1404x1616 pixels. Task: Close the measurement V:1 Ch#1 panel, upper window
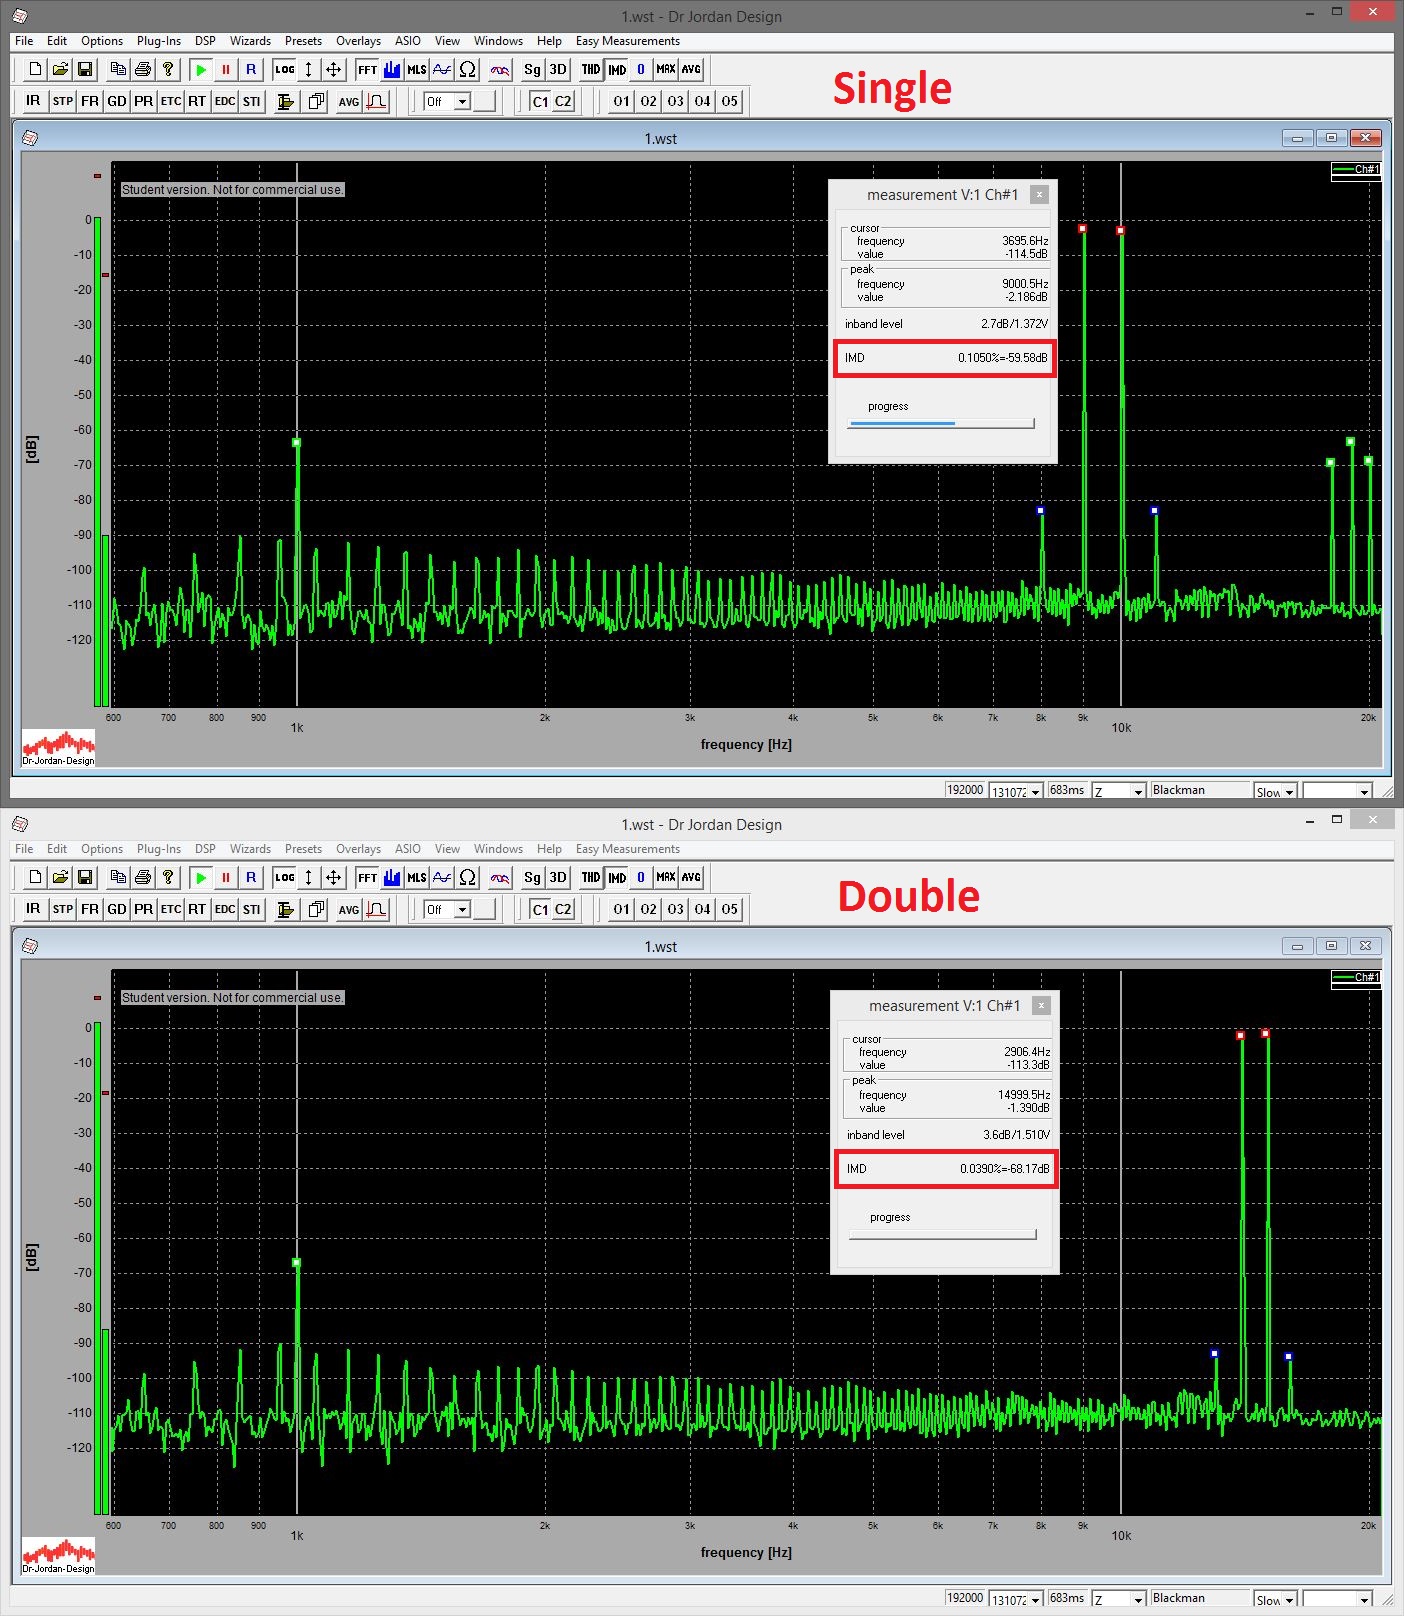[x=1039, y=195]
